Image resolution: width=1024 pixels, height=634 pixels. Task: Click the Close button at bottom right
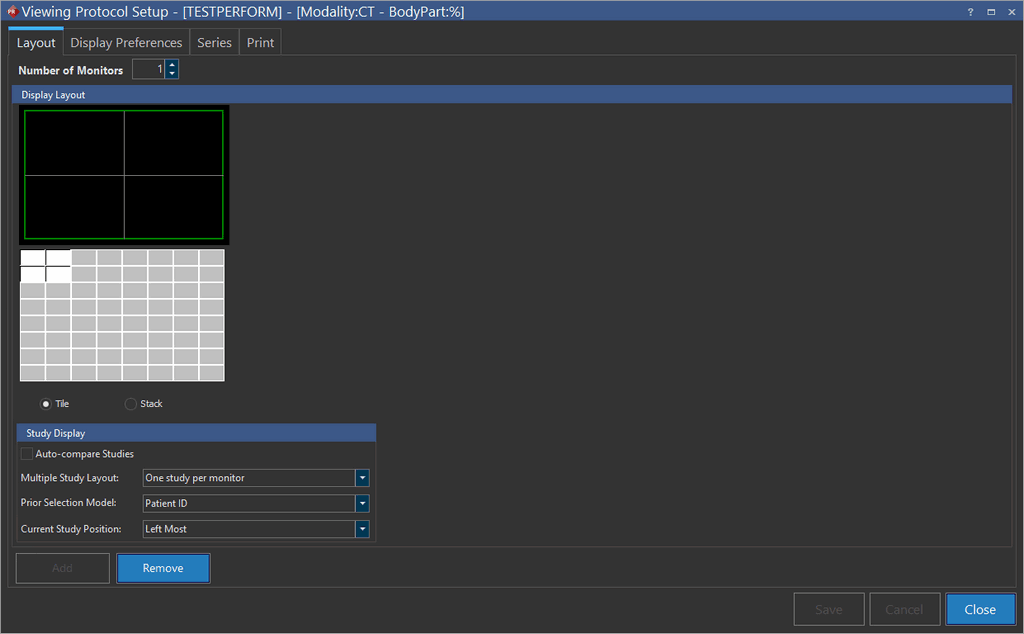980,609
